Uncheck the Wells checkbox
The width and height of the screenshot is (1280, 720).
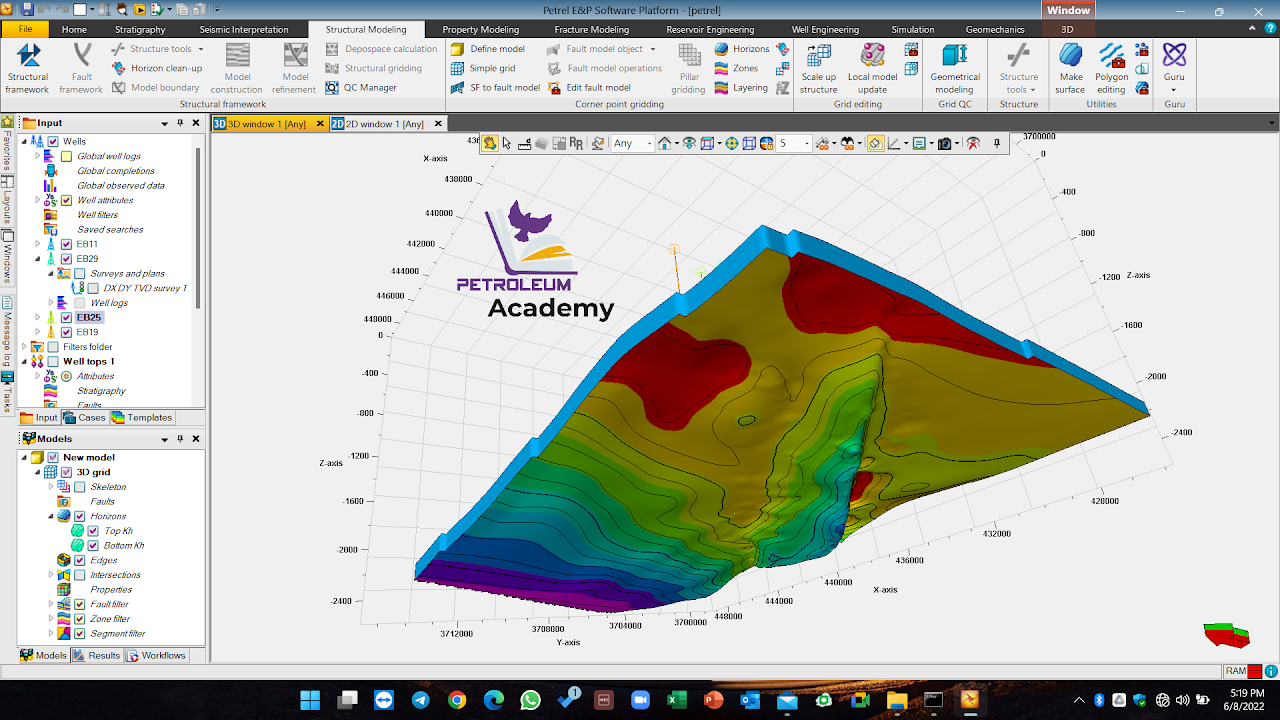(x=54, y=142)
